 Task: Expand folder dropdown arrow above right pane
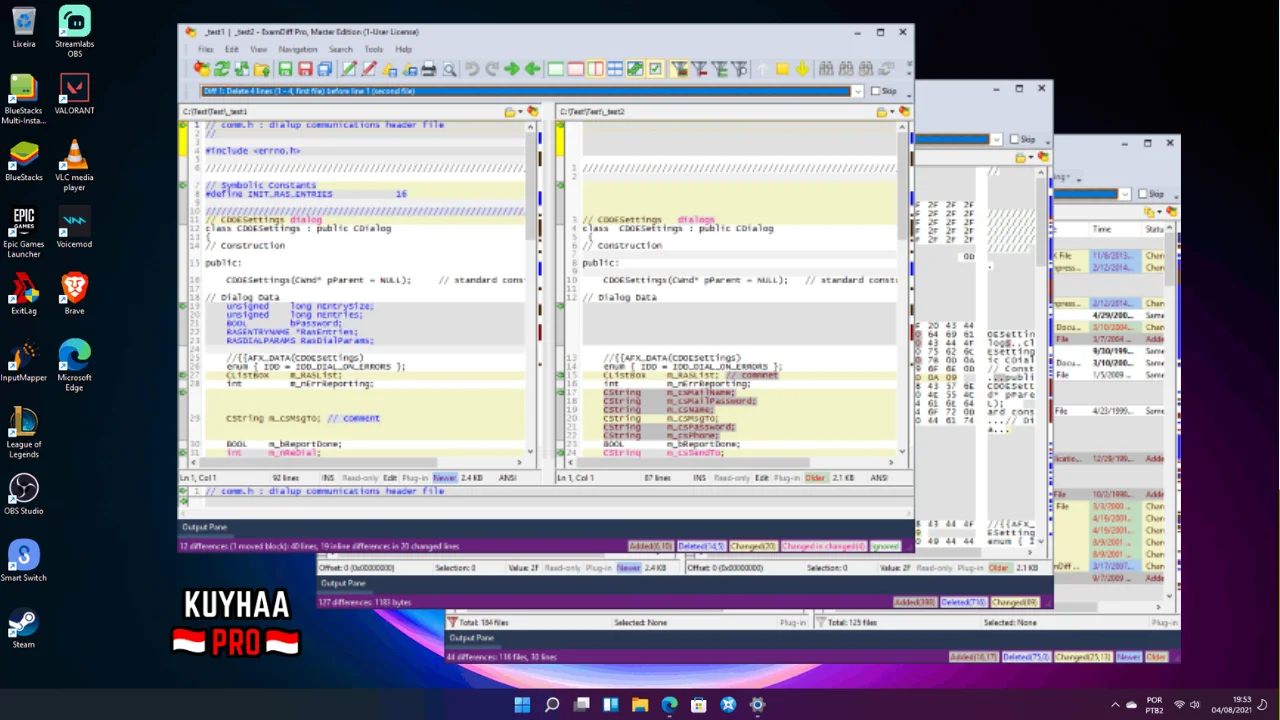click(892, 112)
